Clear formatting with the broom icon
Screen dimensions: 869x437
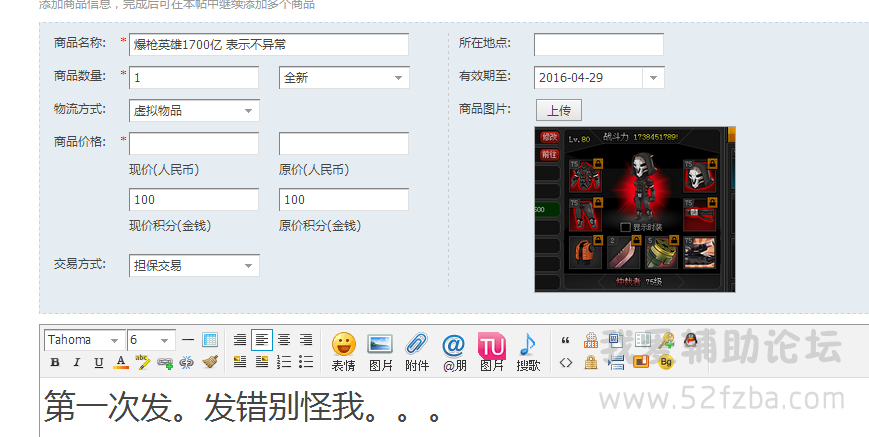coord(209,362)
